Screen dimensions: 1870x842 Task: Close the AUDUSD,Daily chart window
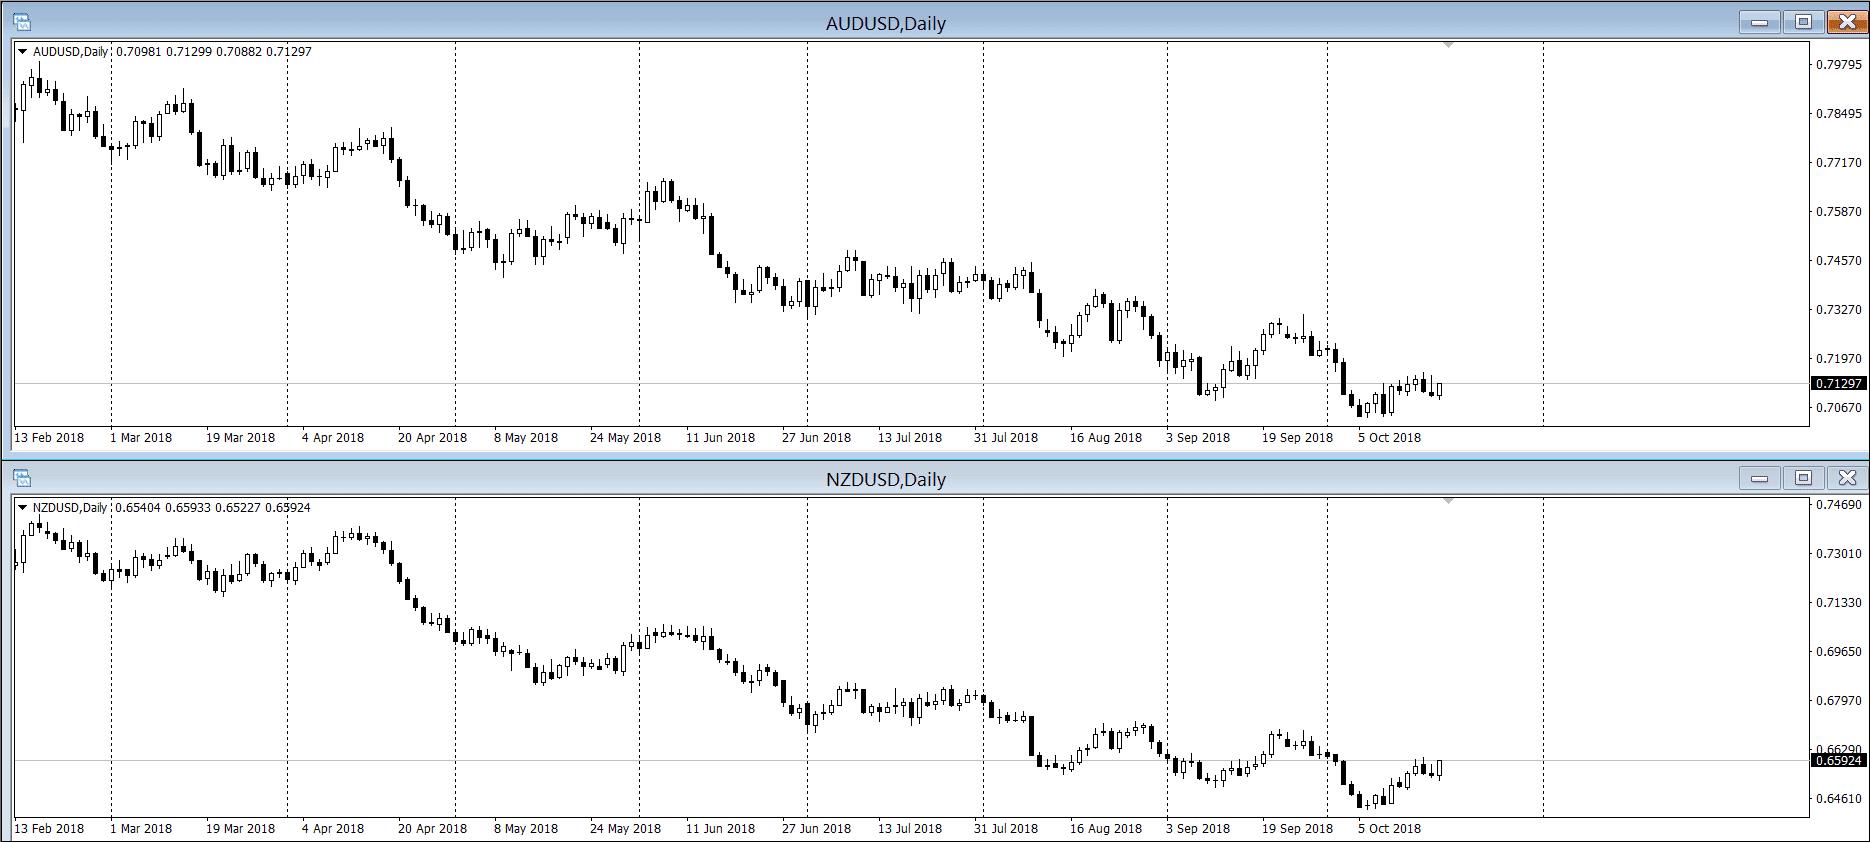tap(1847, 22)
